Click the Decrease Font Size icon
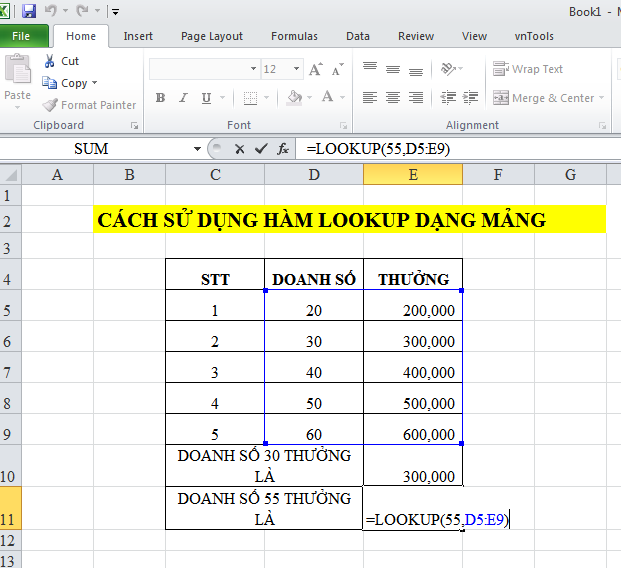 337,69
